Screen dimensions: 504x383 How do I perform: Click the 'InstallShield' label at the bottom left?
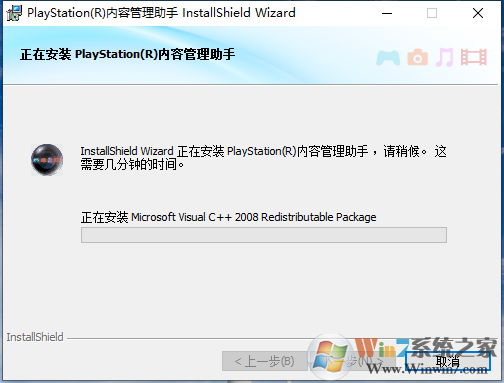click(x=35, y=337)
